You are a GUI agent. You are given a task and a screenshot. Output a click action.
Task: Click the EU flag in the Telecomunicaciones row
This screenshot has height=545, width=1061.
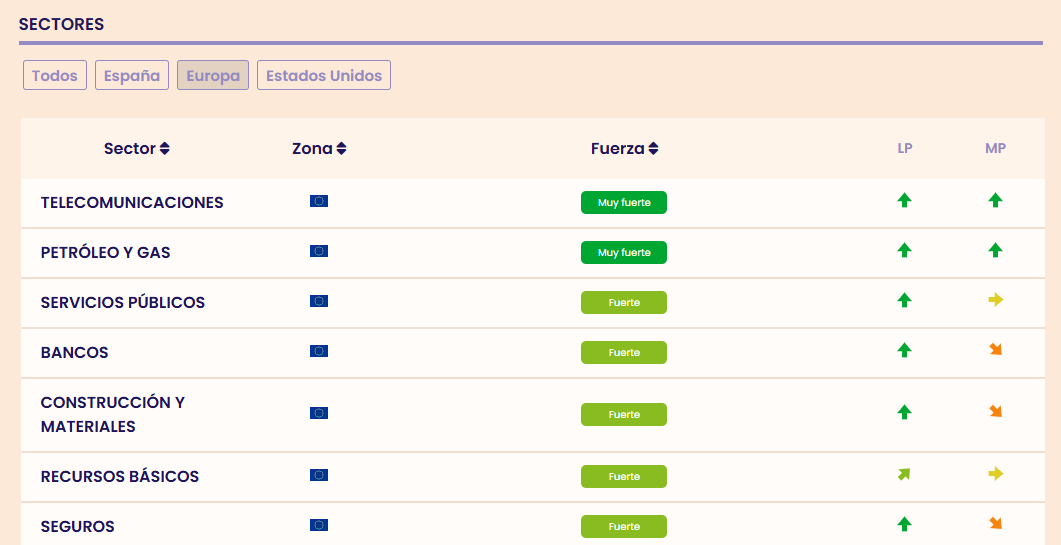coord(319,201)
